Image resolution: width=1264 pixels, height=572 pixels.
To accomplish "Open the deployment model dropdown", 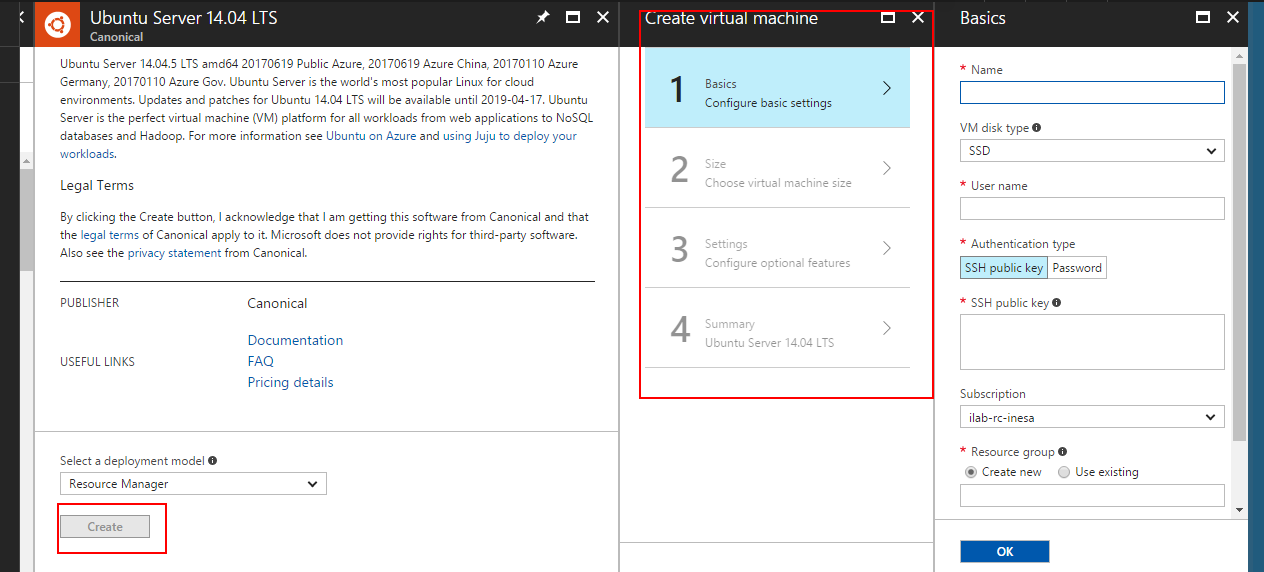I will [x=193, y=484].
